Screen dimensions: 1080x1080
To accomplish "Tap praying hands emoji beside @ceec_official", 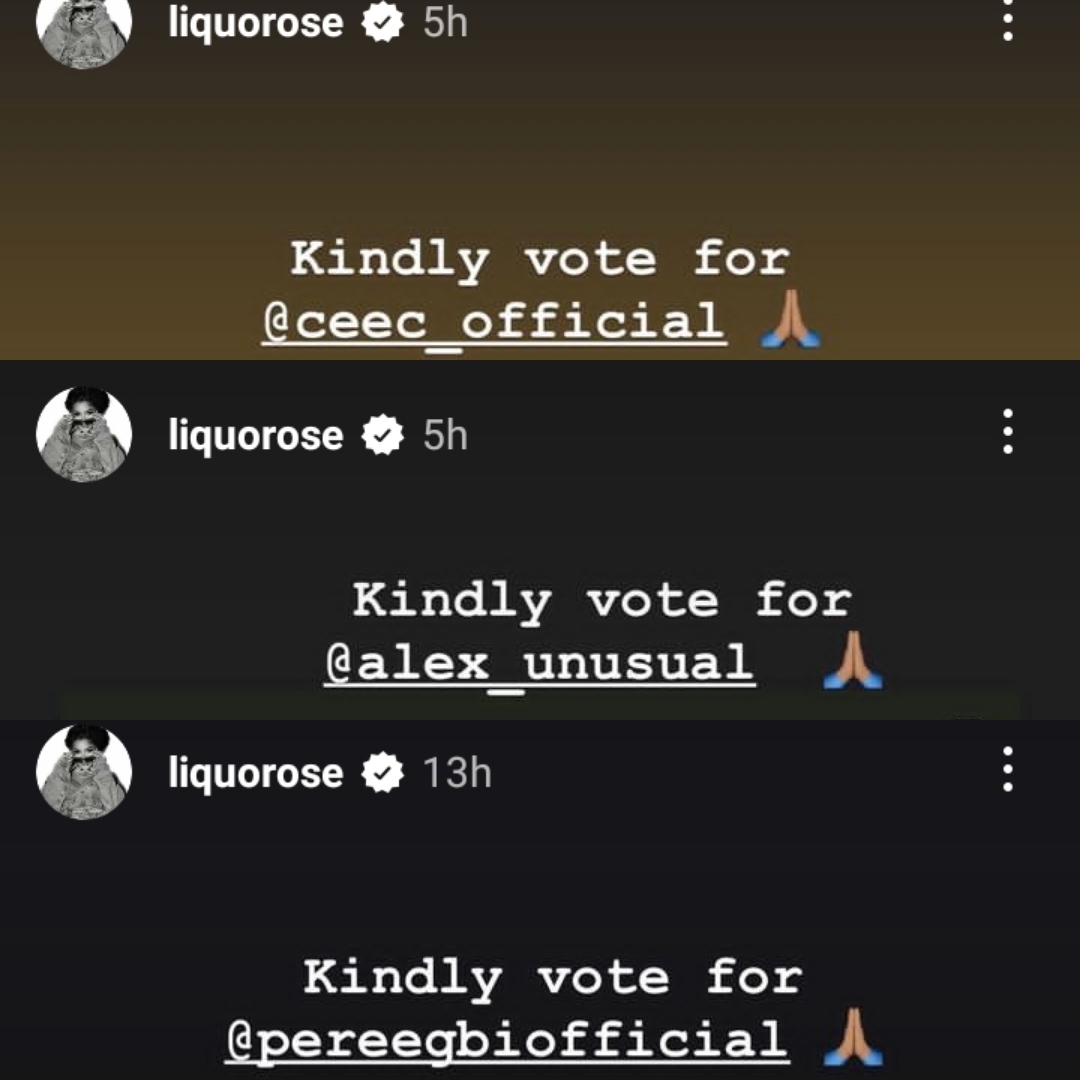I will click(789, 320).
